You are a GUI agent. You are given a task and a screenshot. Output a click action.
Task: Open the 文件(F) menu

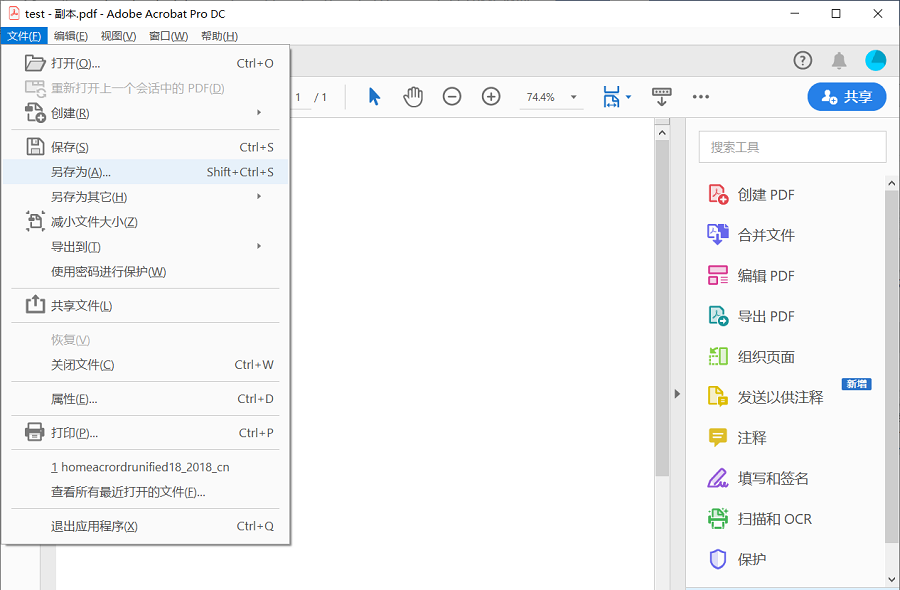pos(24,36)
